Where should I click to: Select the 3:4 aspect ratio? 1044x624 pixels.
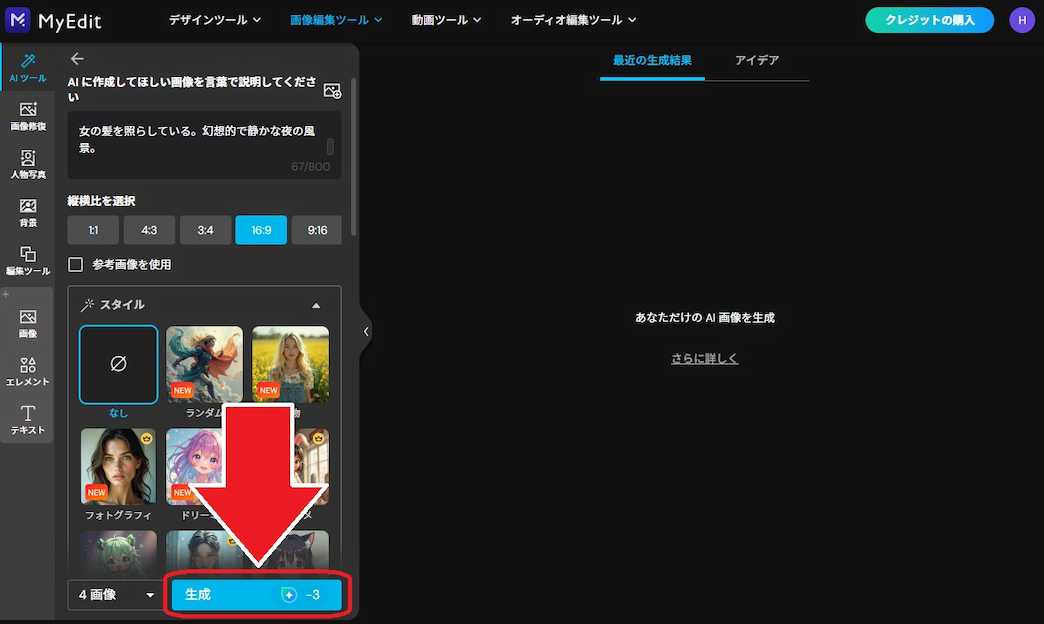click(205, 230)
